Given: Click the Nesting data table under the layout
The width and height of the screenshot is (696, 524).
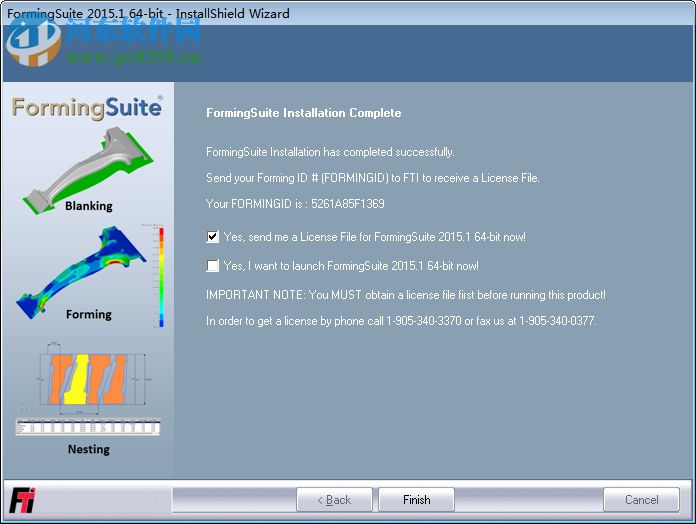Looking at the screenshot, I should (x=88, y=427).
